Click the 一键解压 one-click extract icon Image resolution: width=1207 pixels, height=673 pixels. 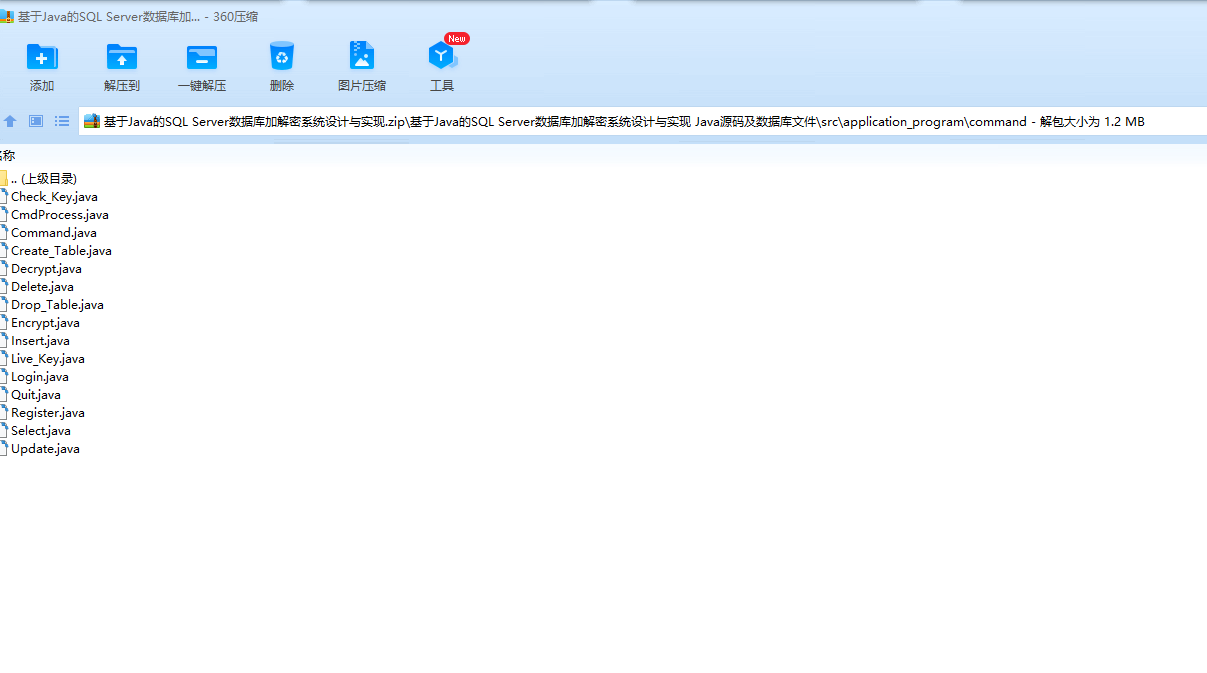202,56
